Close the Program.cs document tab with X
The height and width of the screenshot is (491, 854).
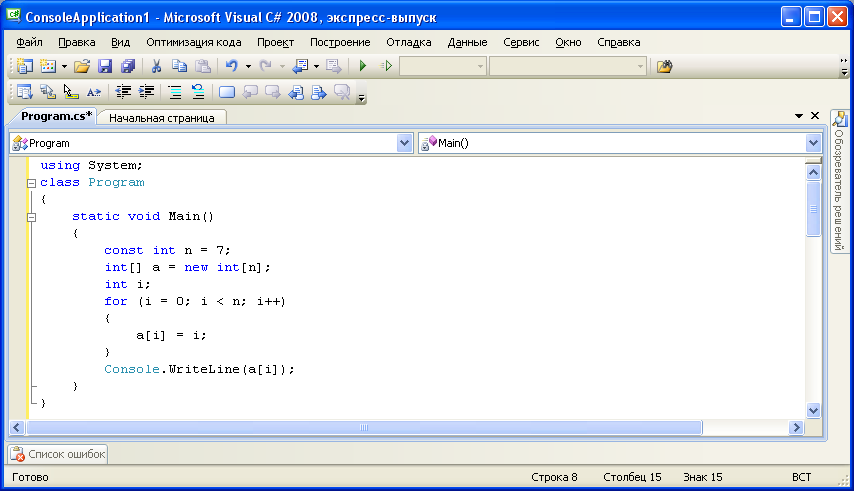point(815,115)
